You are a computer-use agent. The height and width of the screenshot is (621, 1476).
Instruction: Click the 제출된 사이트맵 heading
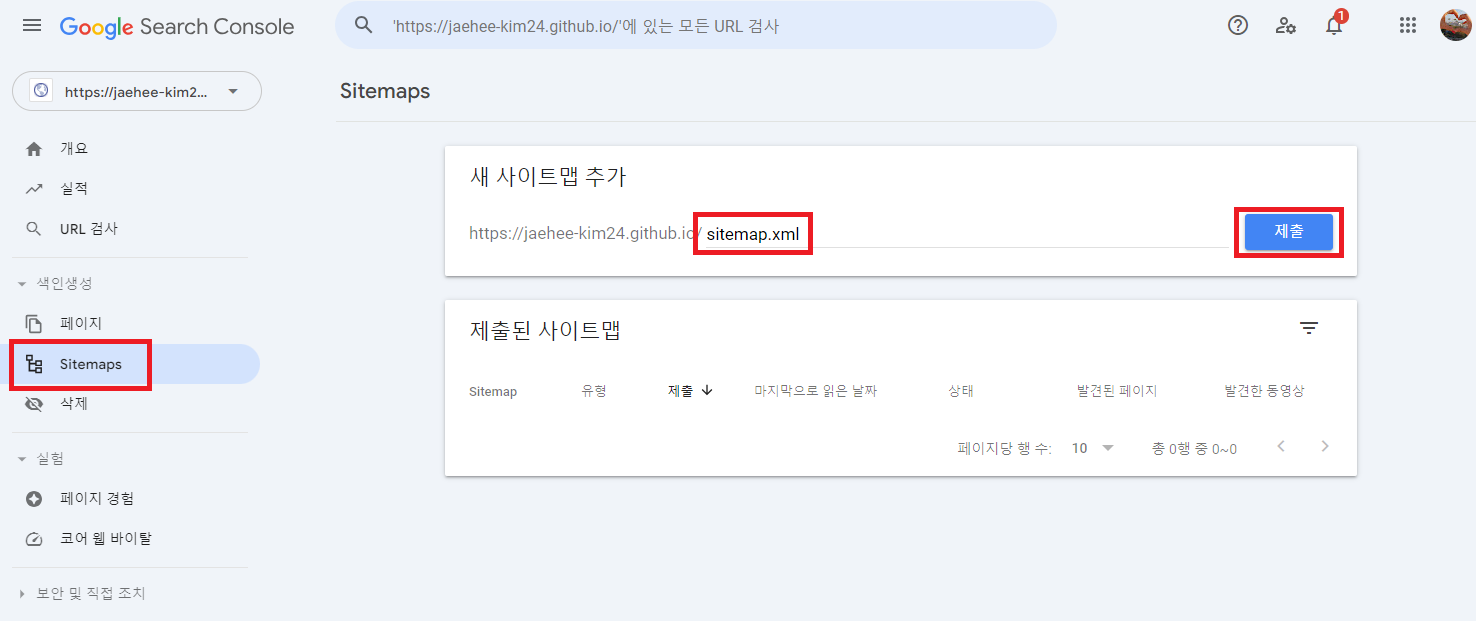[x=546, y=330]
